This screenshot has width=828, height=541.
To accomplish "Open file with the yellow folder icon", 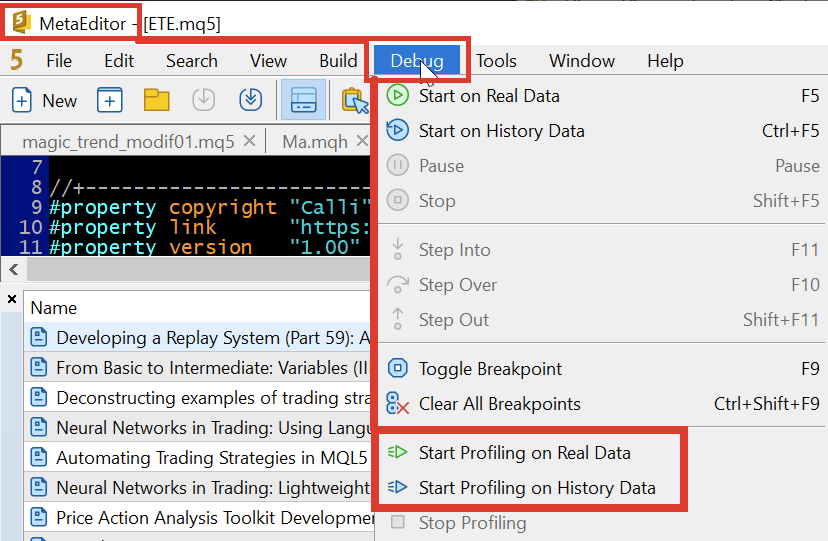I will (x=156, y=100).
